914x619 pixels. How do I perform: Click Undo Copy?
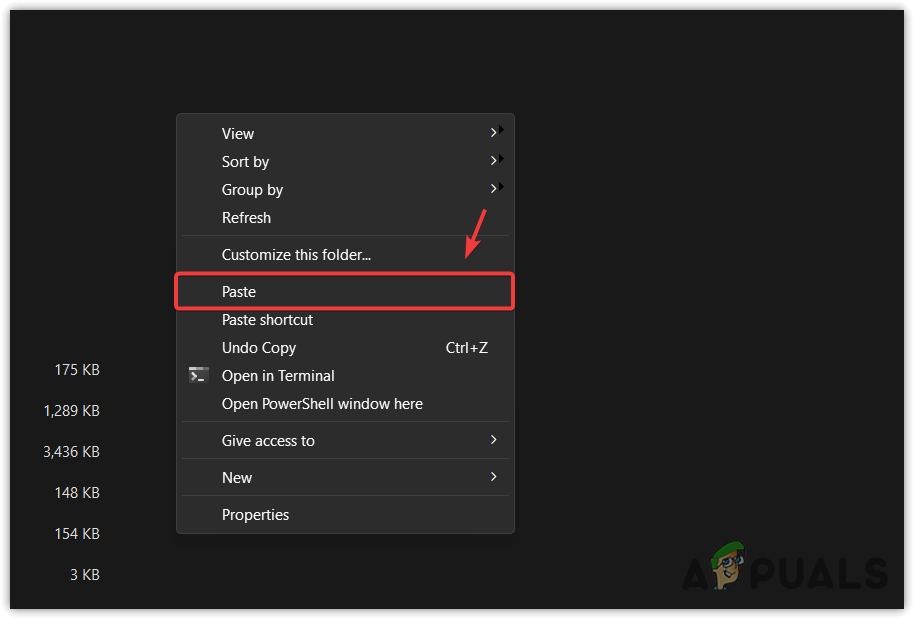[x=259, y=347]
